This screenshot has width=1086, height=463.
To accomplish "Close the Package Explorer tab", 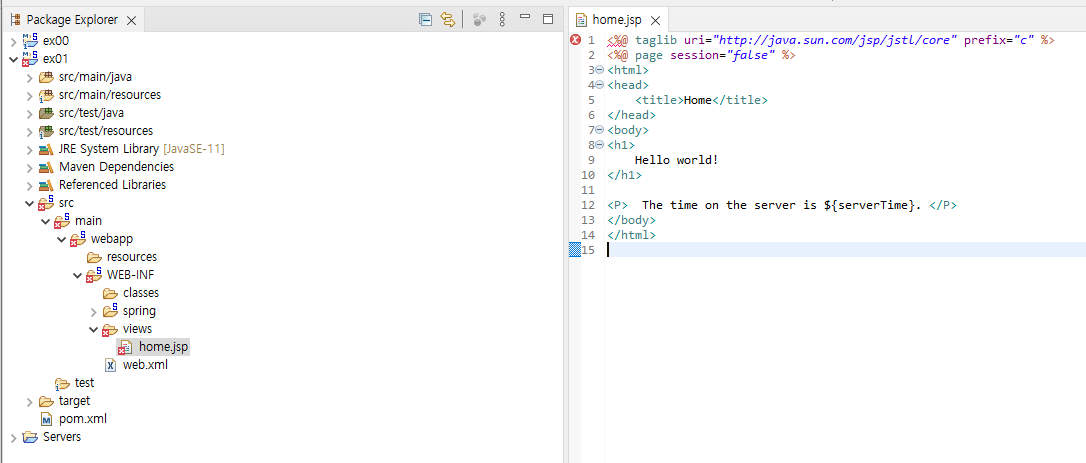I will (x=132, y=20).
